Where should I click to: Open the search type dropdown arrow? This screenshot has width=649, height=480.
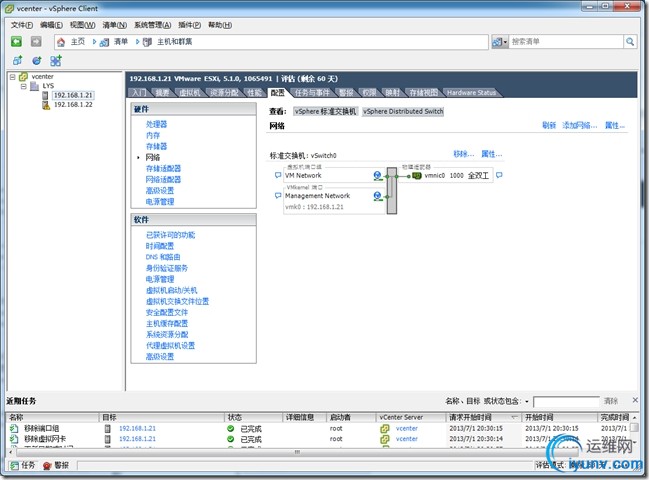505,42
